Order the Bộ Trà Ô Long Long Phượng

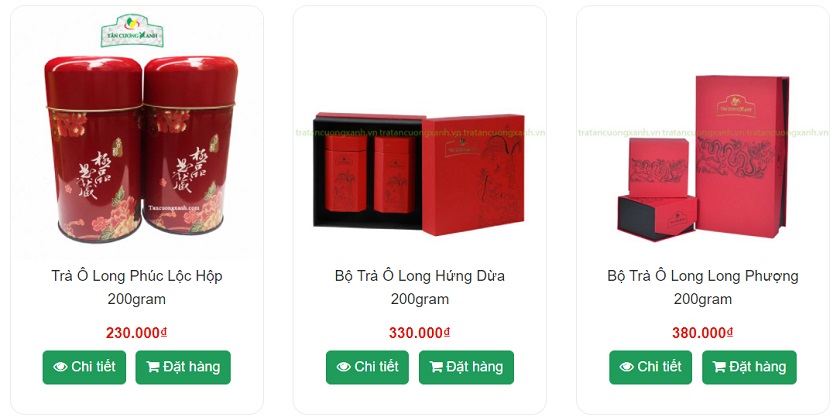750,367
